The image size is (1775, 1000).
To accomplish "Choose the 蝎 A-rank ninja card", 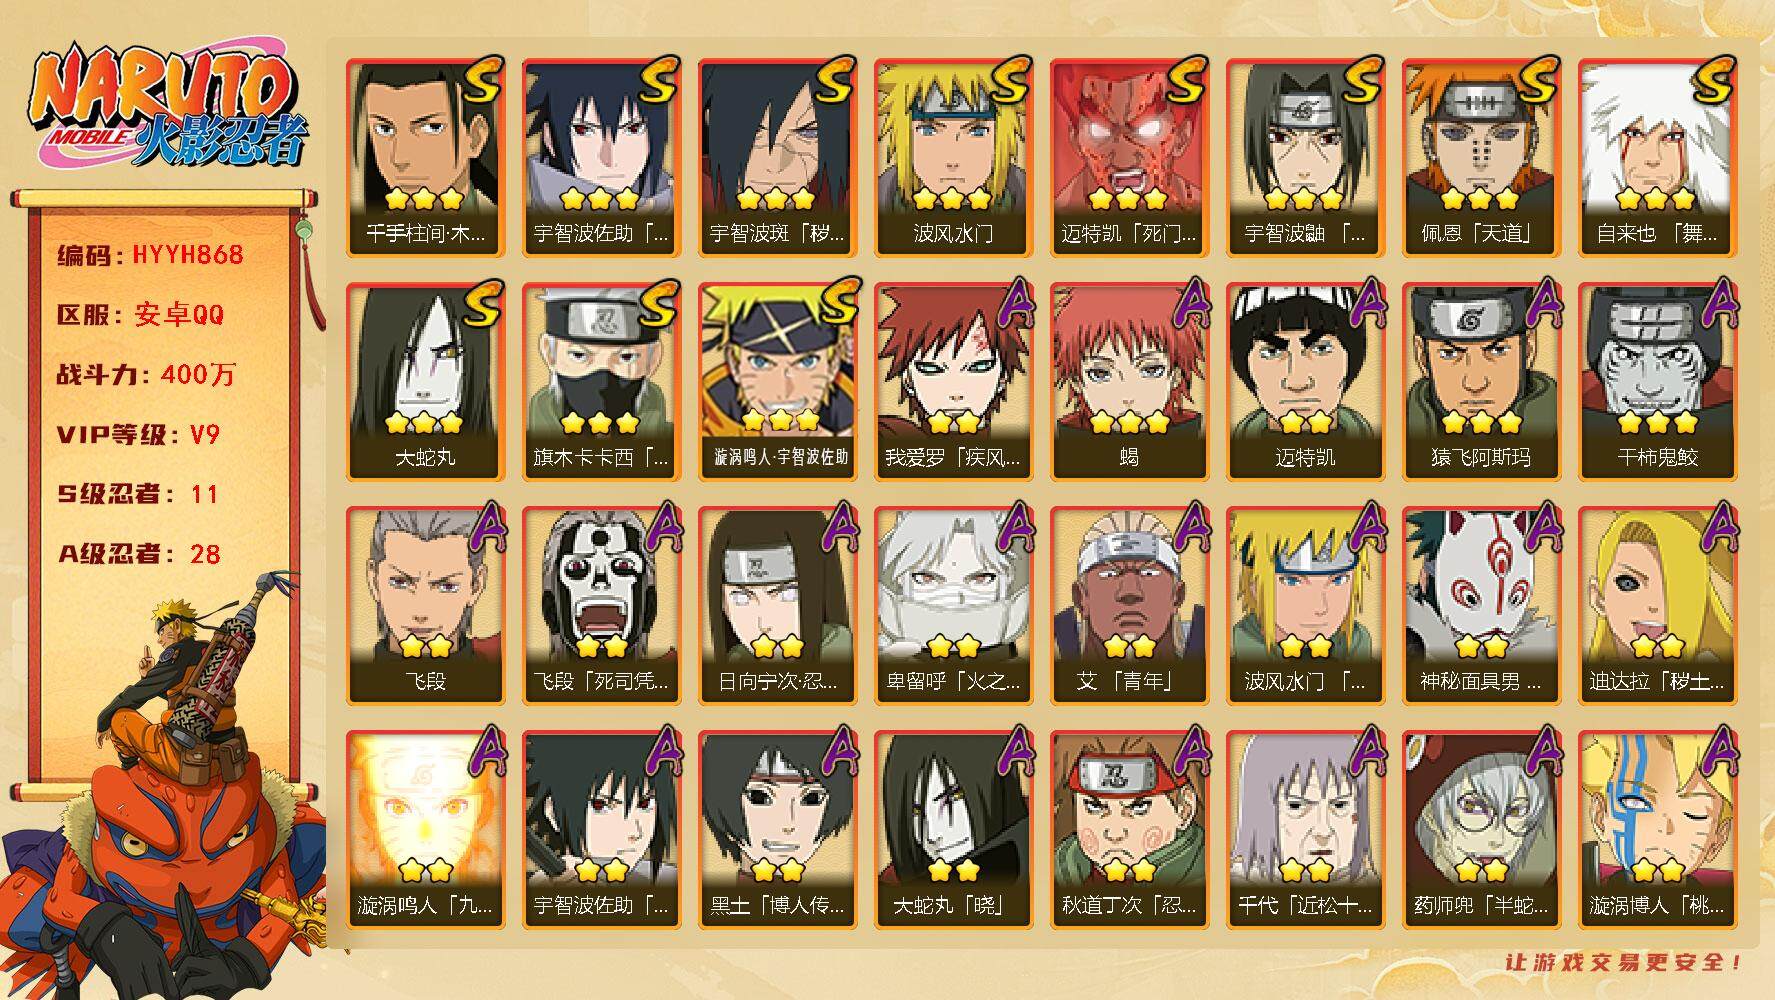I will tap(1129, 382).
